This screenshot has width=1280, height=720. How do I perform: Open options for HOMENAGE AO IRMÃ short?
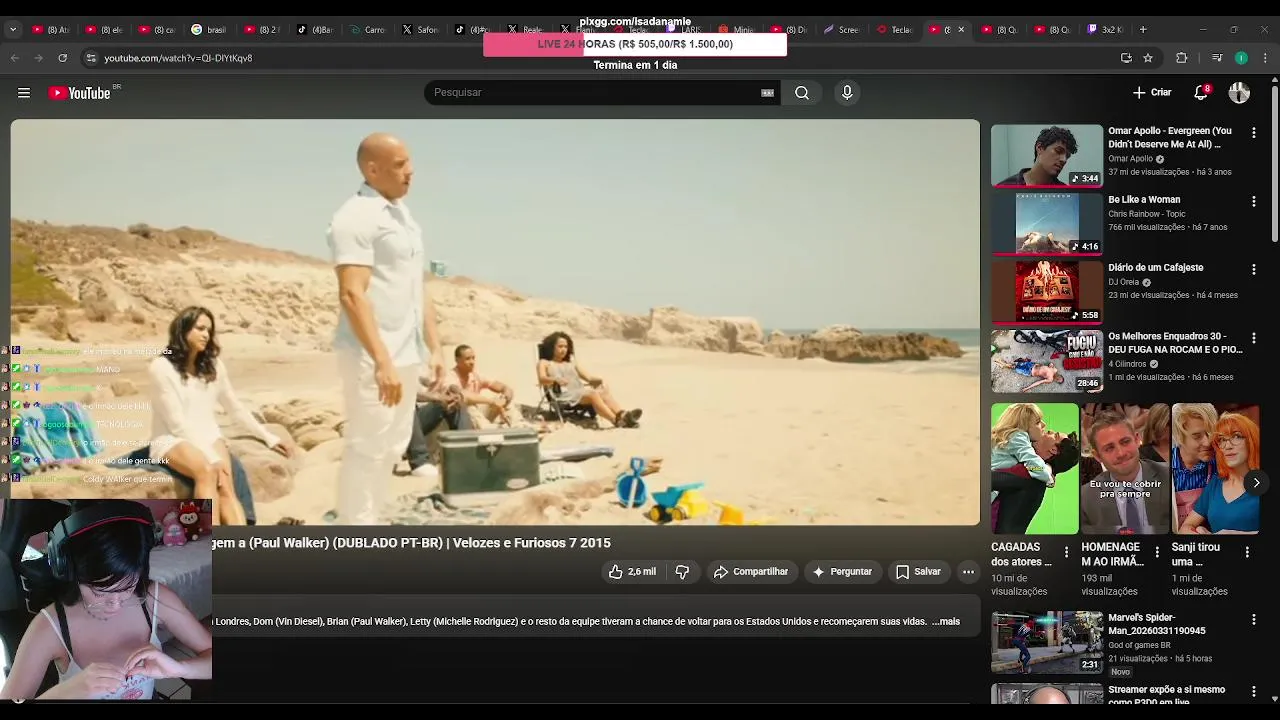[1157, 552]
